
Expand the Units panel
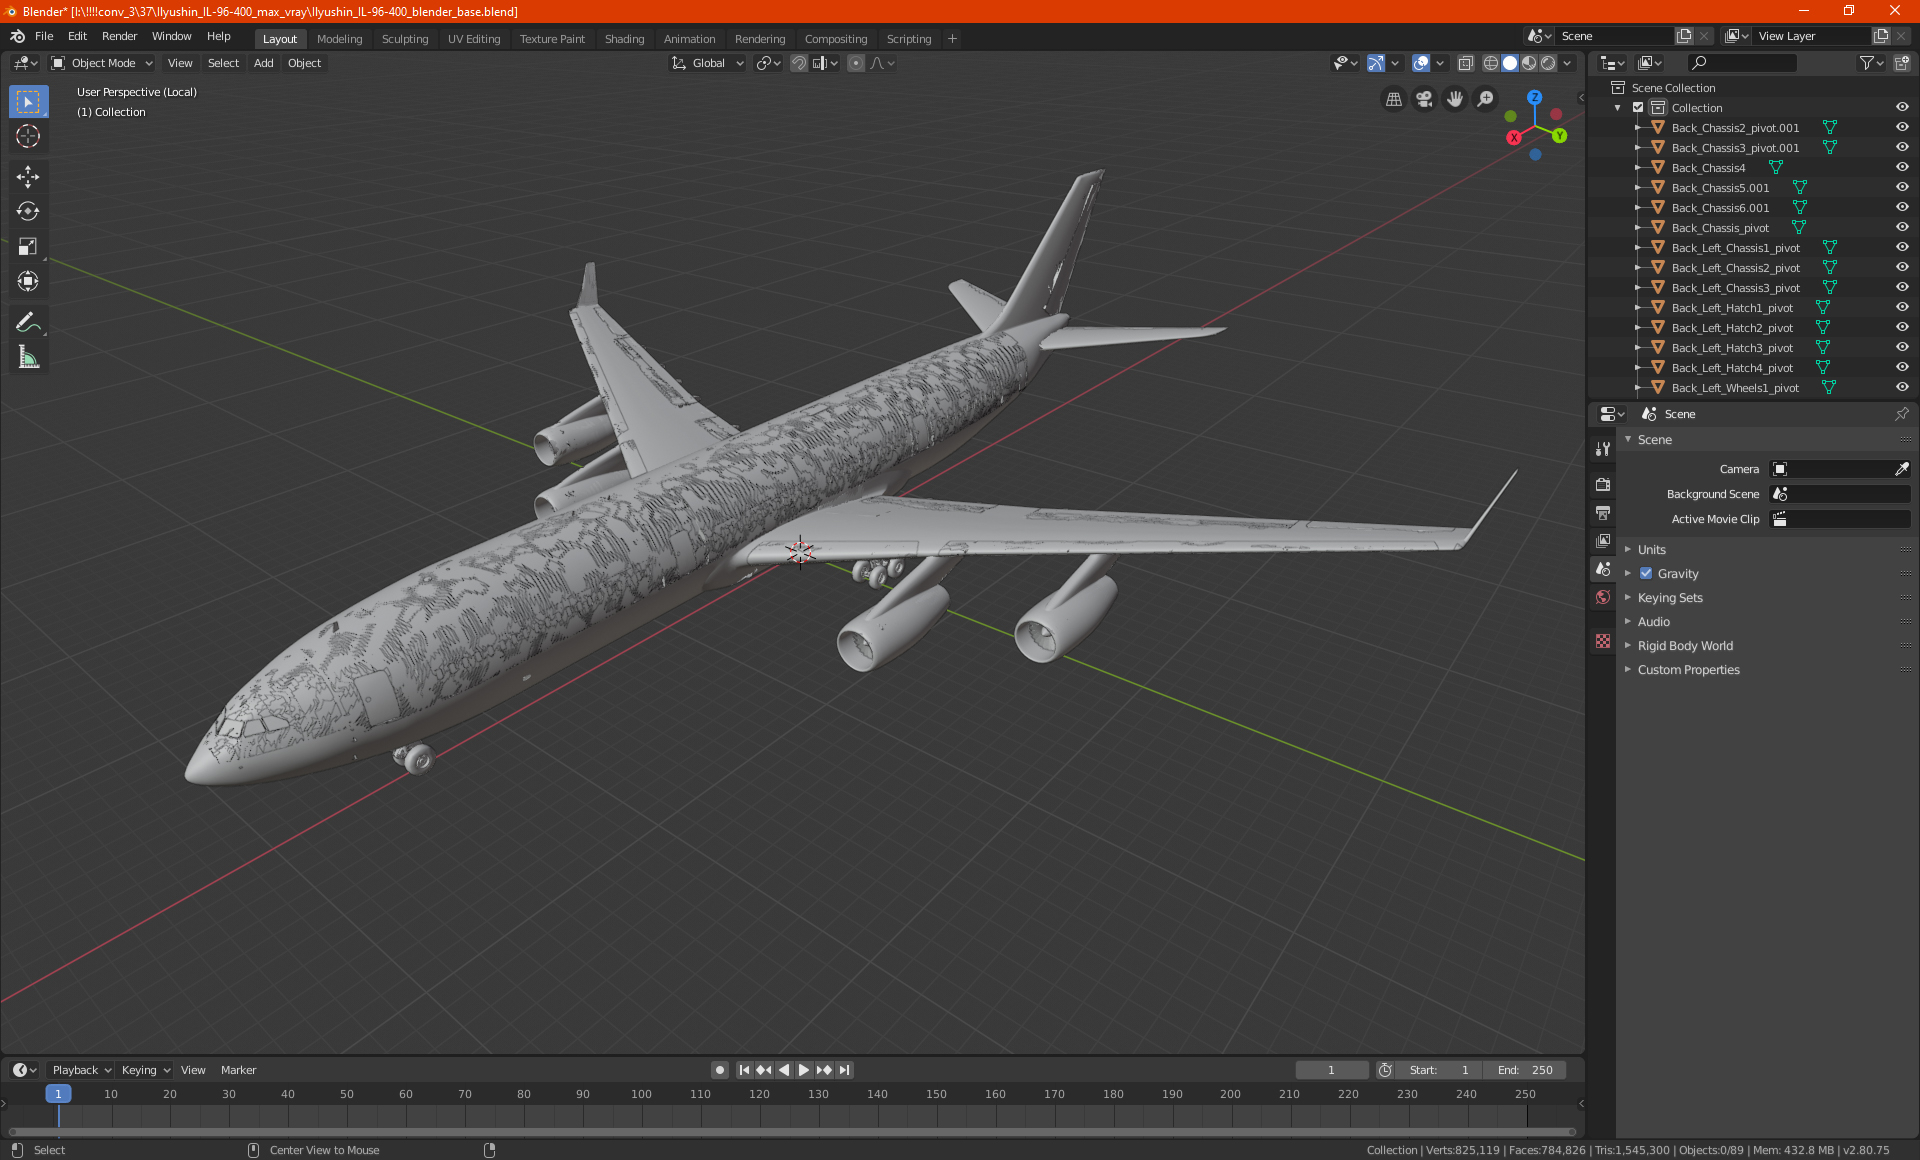coord(1651,549)
